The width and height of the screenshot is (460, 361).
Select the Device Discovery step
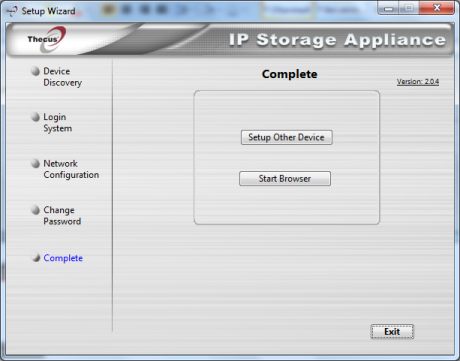point(63,77)
